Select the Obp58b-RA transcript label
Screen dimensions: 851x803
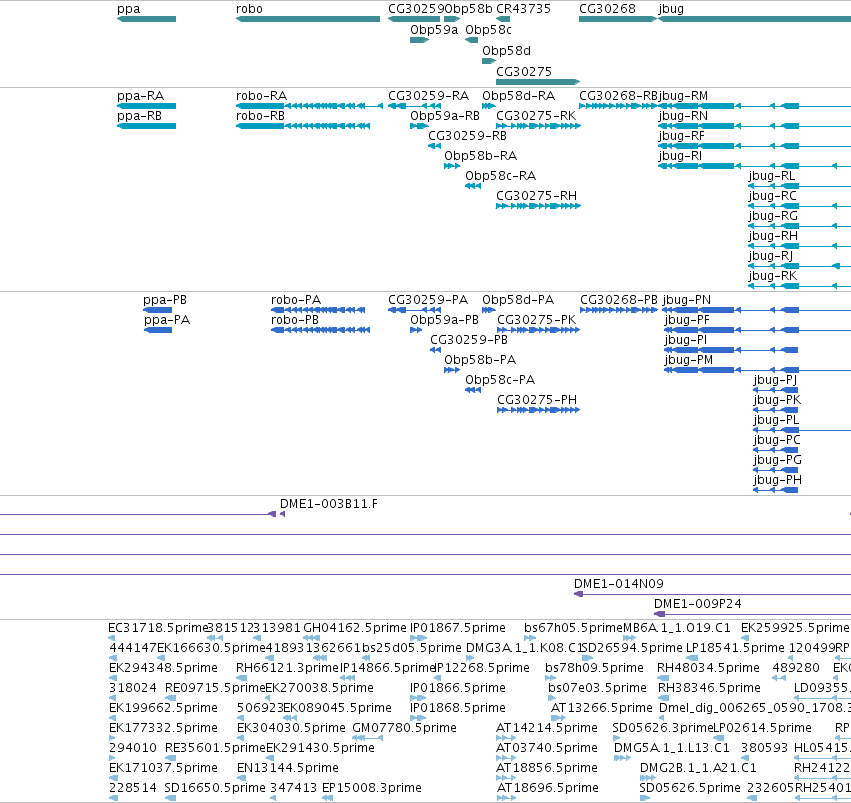(x=480, y=156)
